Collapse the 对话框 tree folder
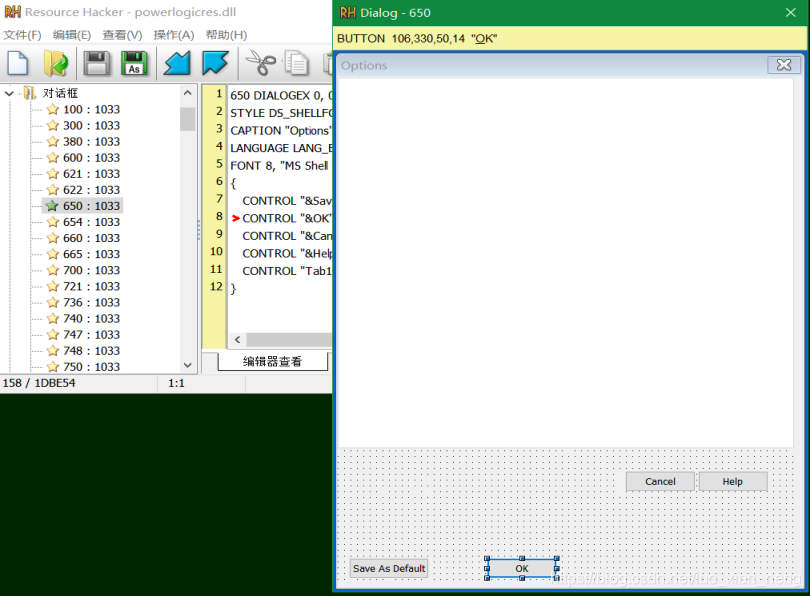 pyautogui.click(x=9, y=93)
